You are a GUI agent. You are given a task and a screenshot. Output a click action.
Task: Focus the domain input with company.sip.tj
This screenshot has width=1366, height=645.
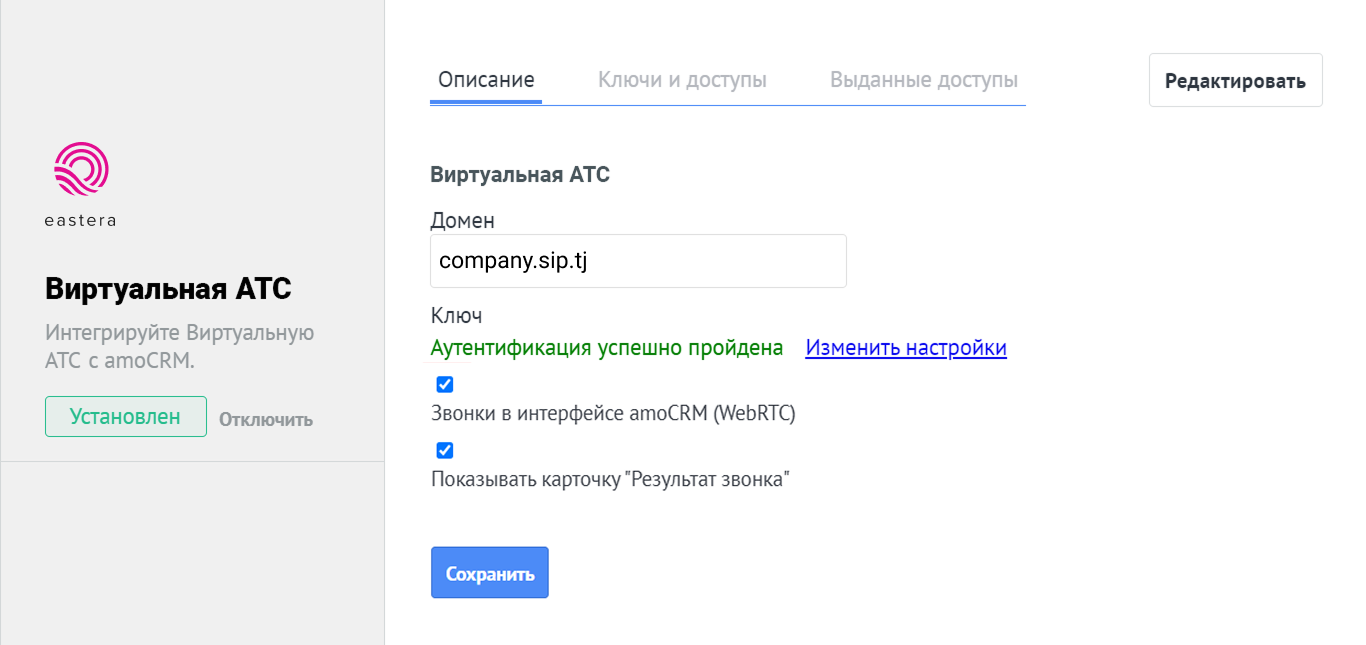638,261
